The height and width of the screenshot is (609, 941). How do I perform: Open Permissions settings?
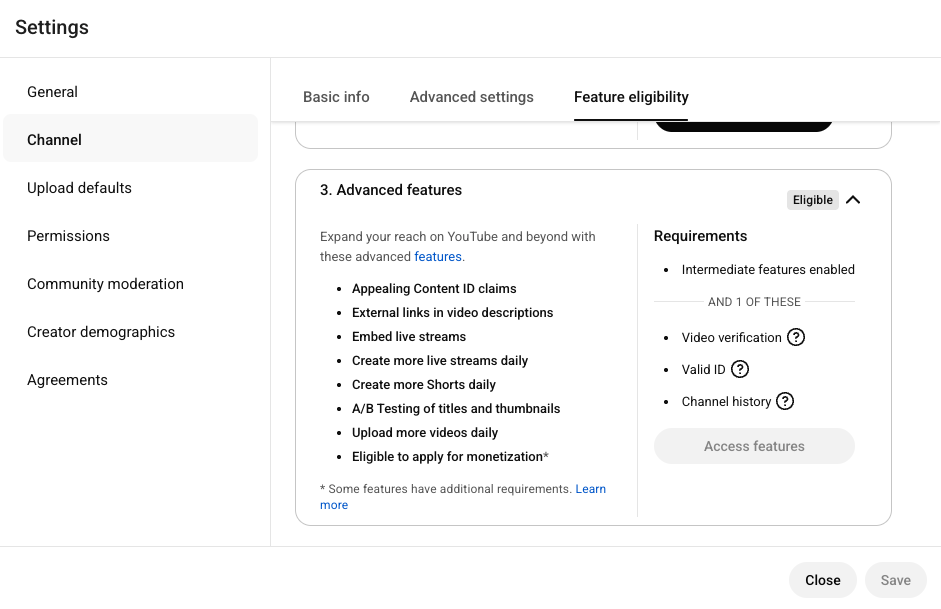[x=68, y=236]
